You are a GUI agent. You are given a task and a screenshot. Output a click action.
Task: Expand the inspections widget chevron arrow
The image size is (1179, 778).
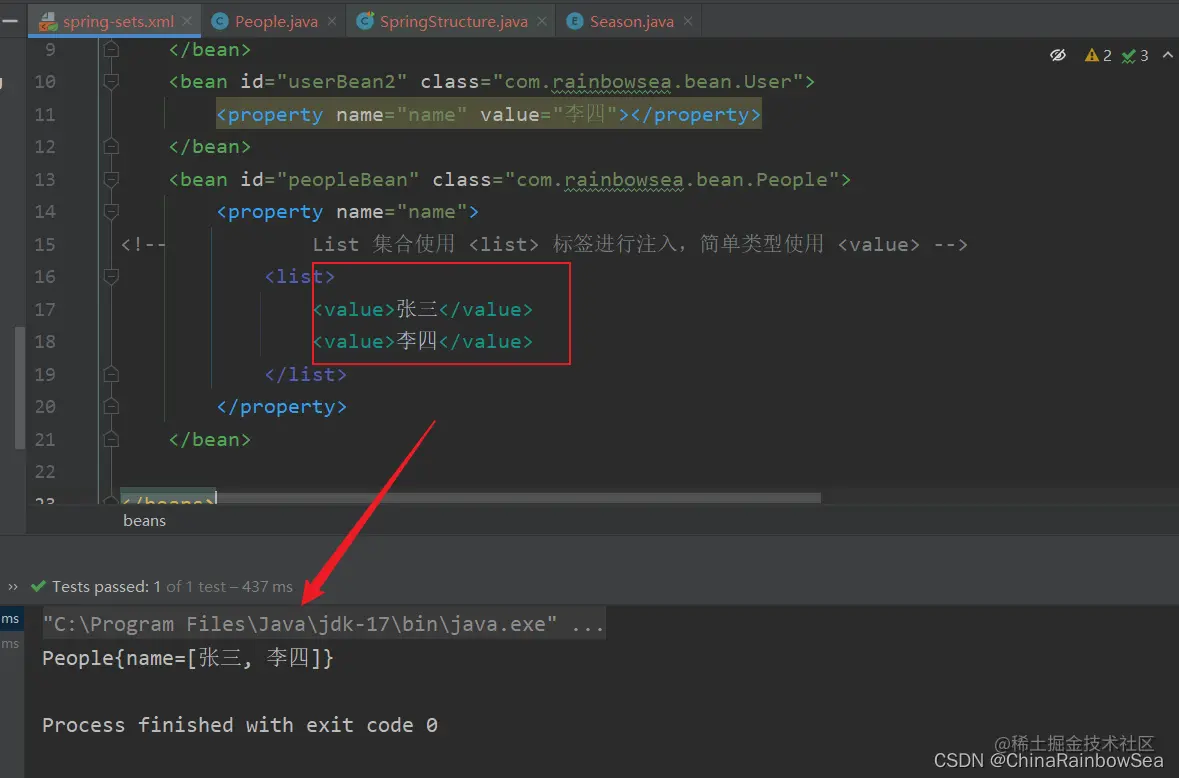click(x=1168, y=54)
